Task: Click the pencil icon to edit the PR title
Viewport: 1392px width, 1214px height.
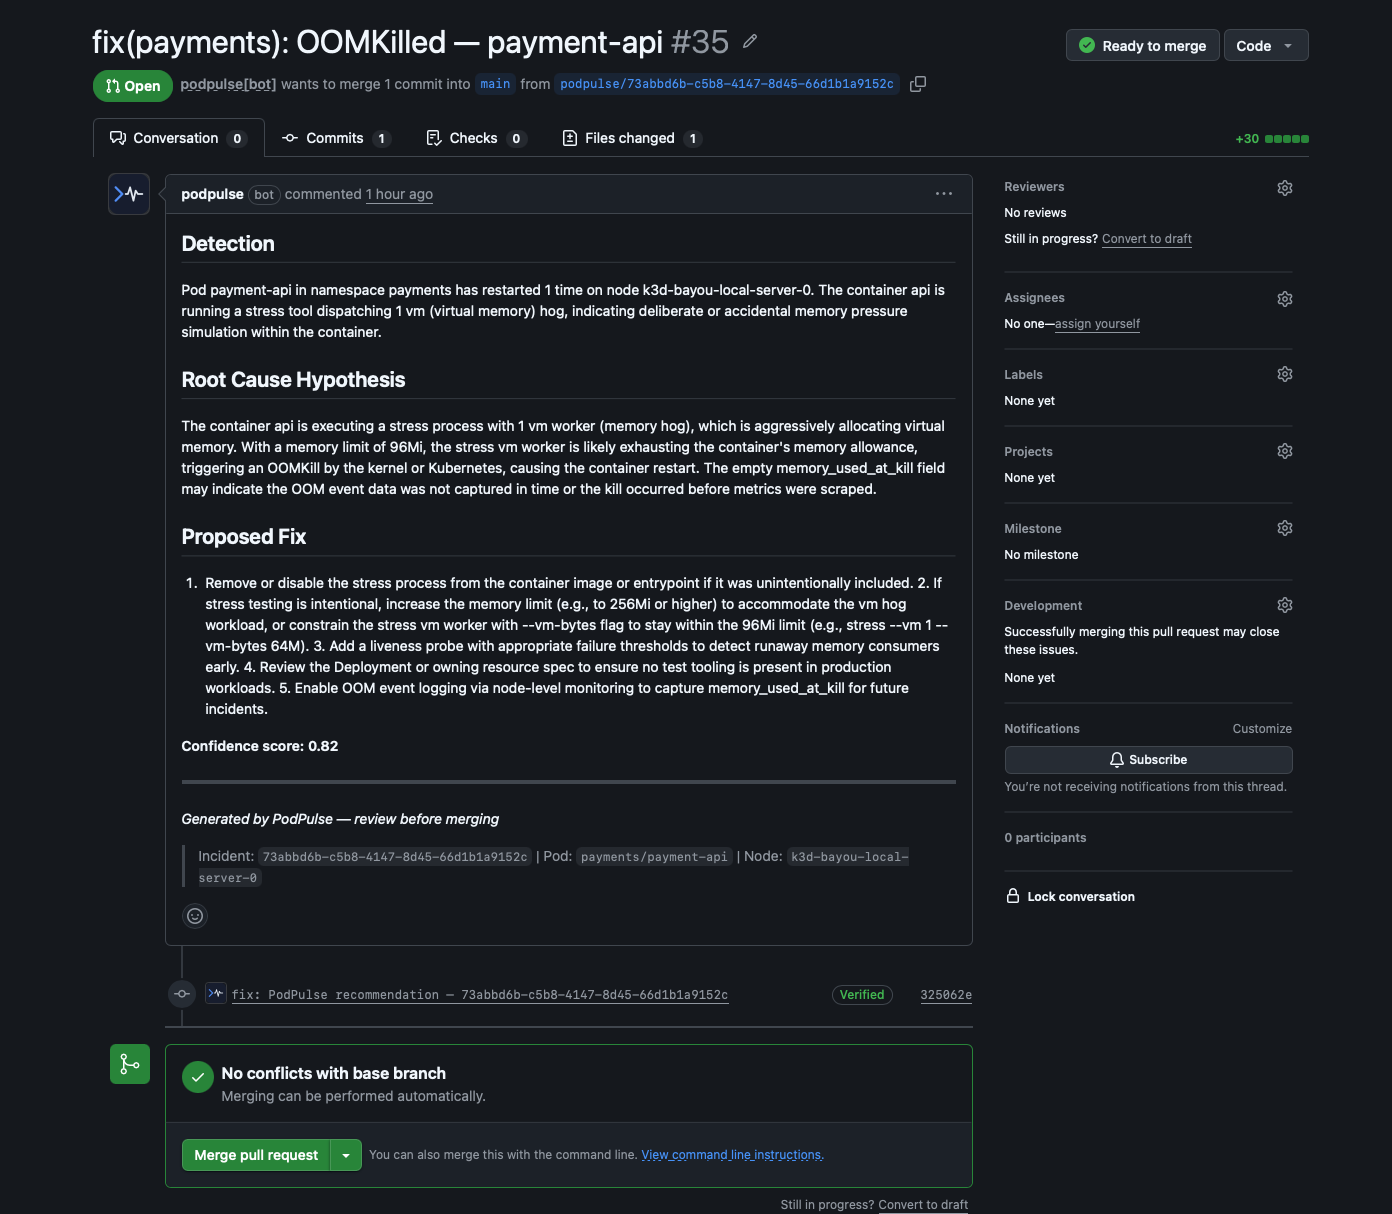Action: coord(749,41)
